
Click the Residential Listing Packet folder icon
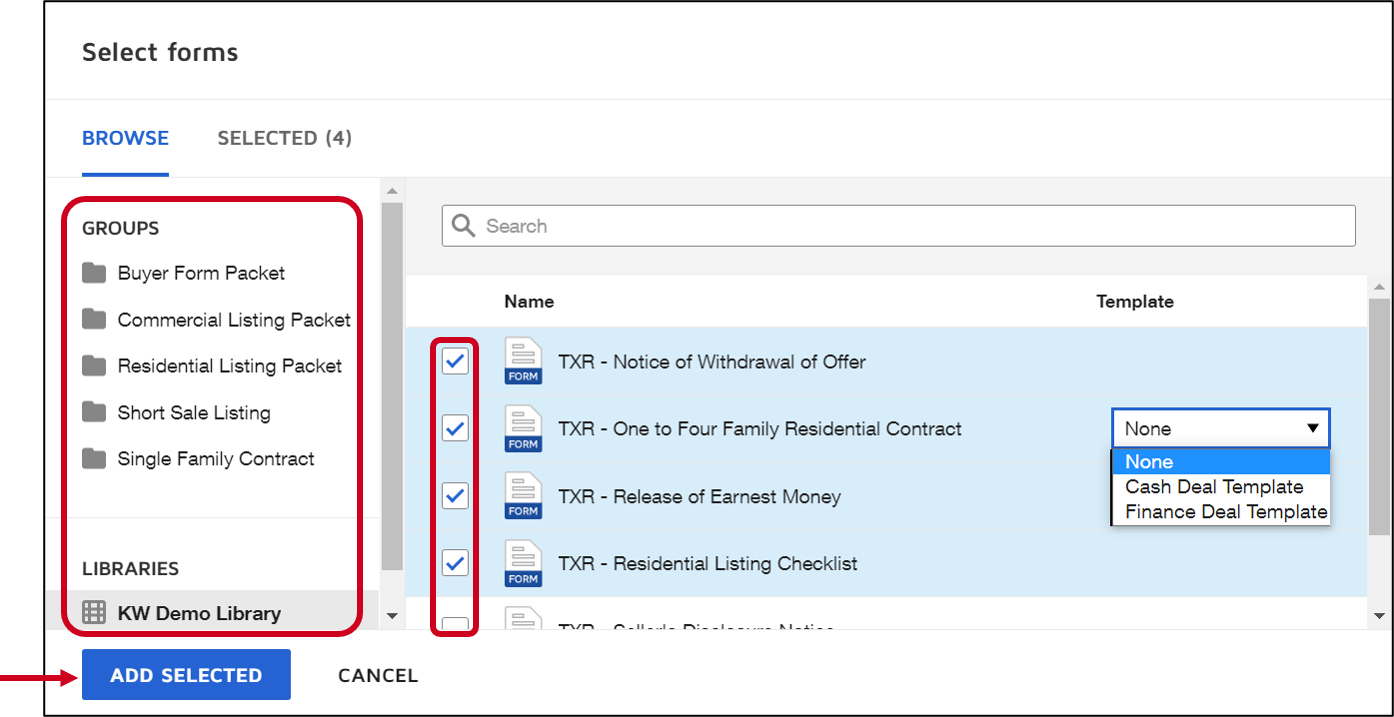[x=94, y=365]
